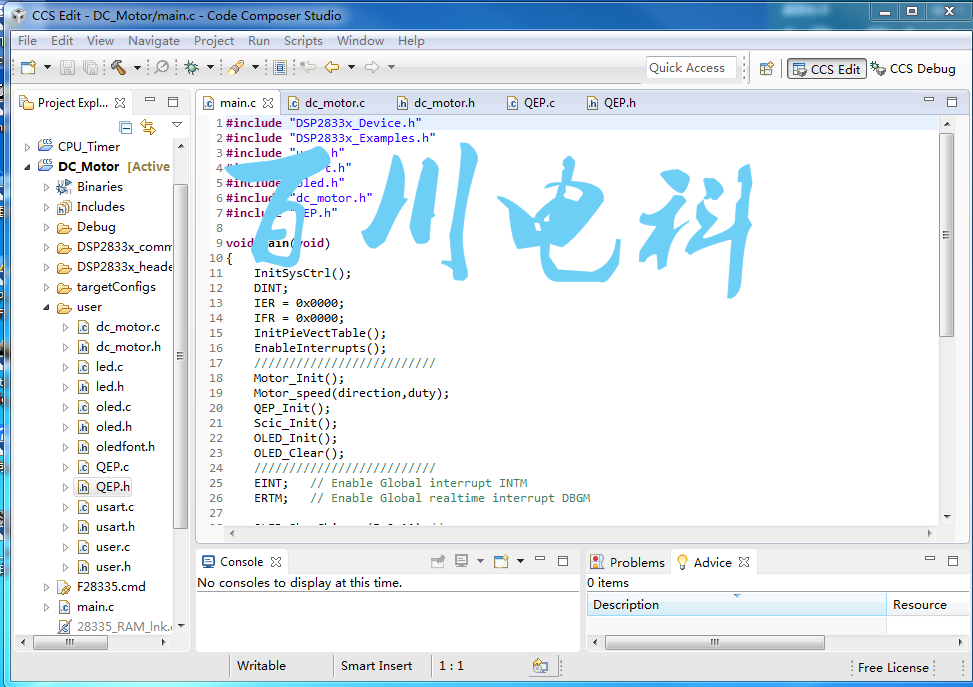The width and height of the screenshot is (973, 687).
Task: Open the New wizard dropdown arrow
Action: (x=47, y=67)
